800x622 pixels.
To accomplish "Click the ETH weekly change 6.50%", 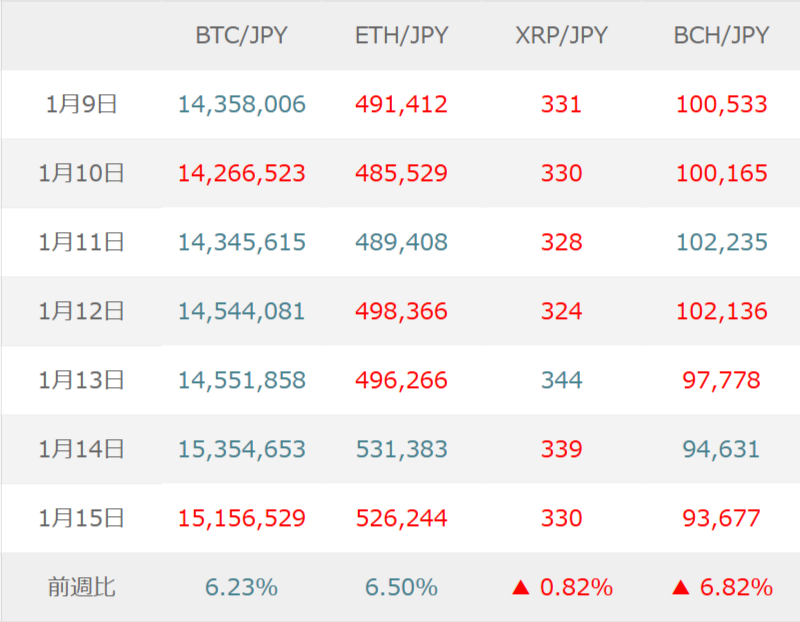I will tap(401, 587).
